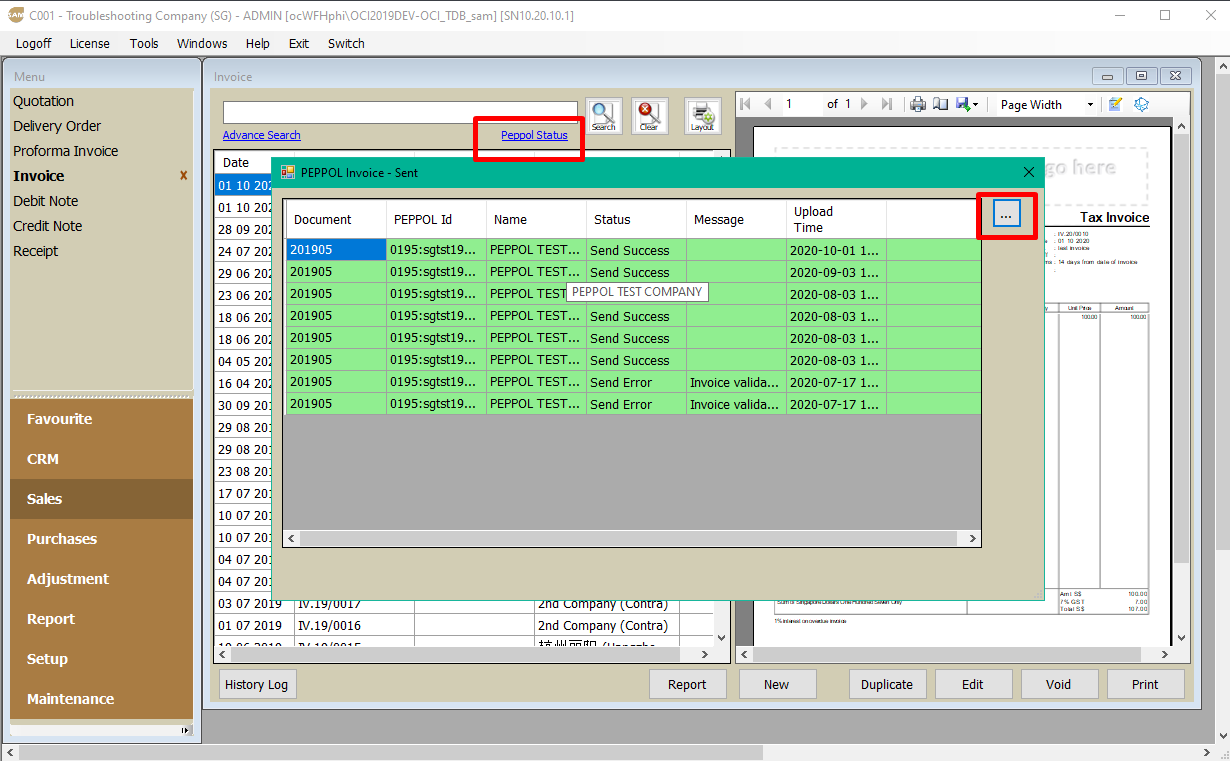Image resolution: width=1230 pixels, height=761 pixels.
Task: Open the Page Width zoom dropdown
Action: pyautogui.click(x=1090, y=104)
